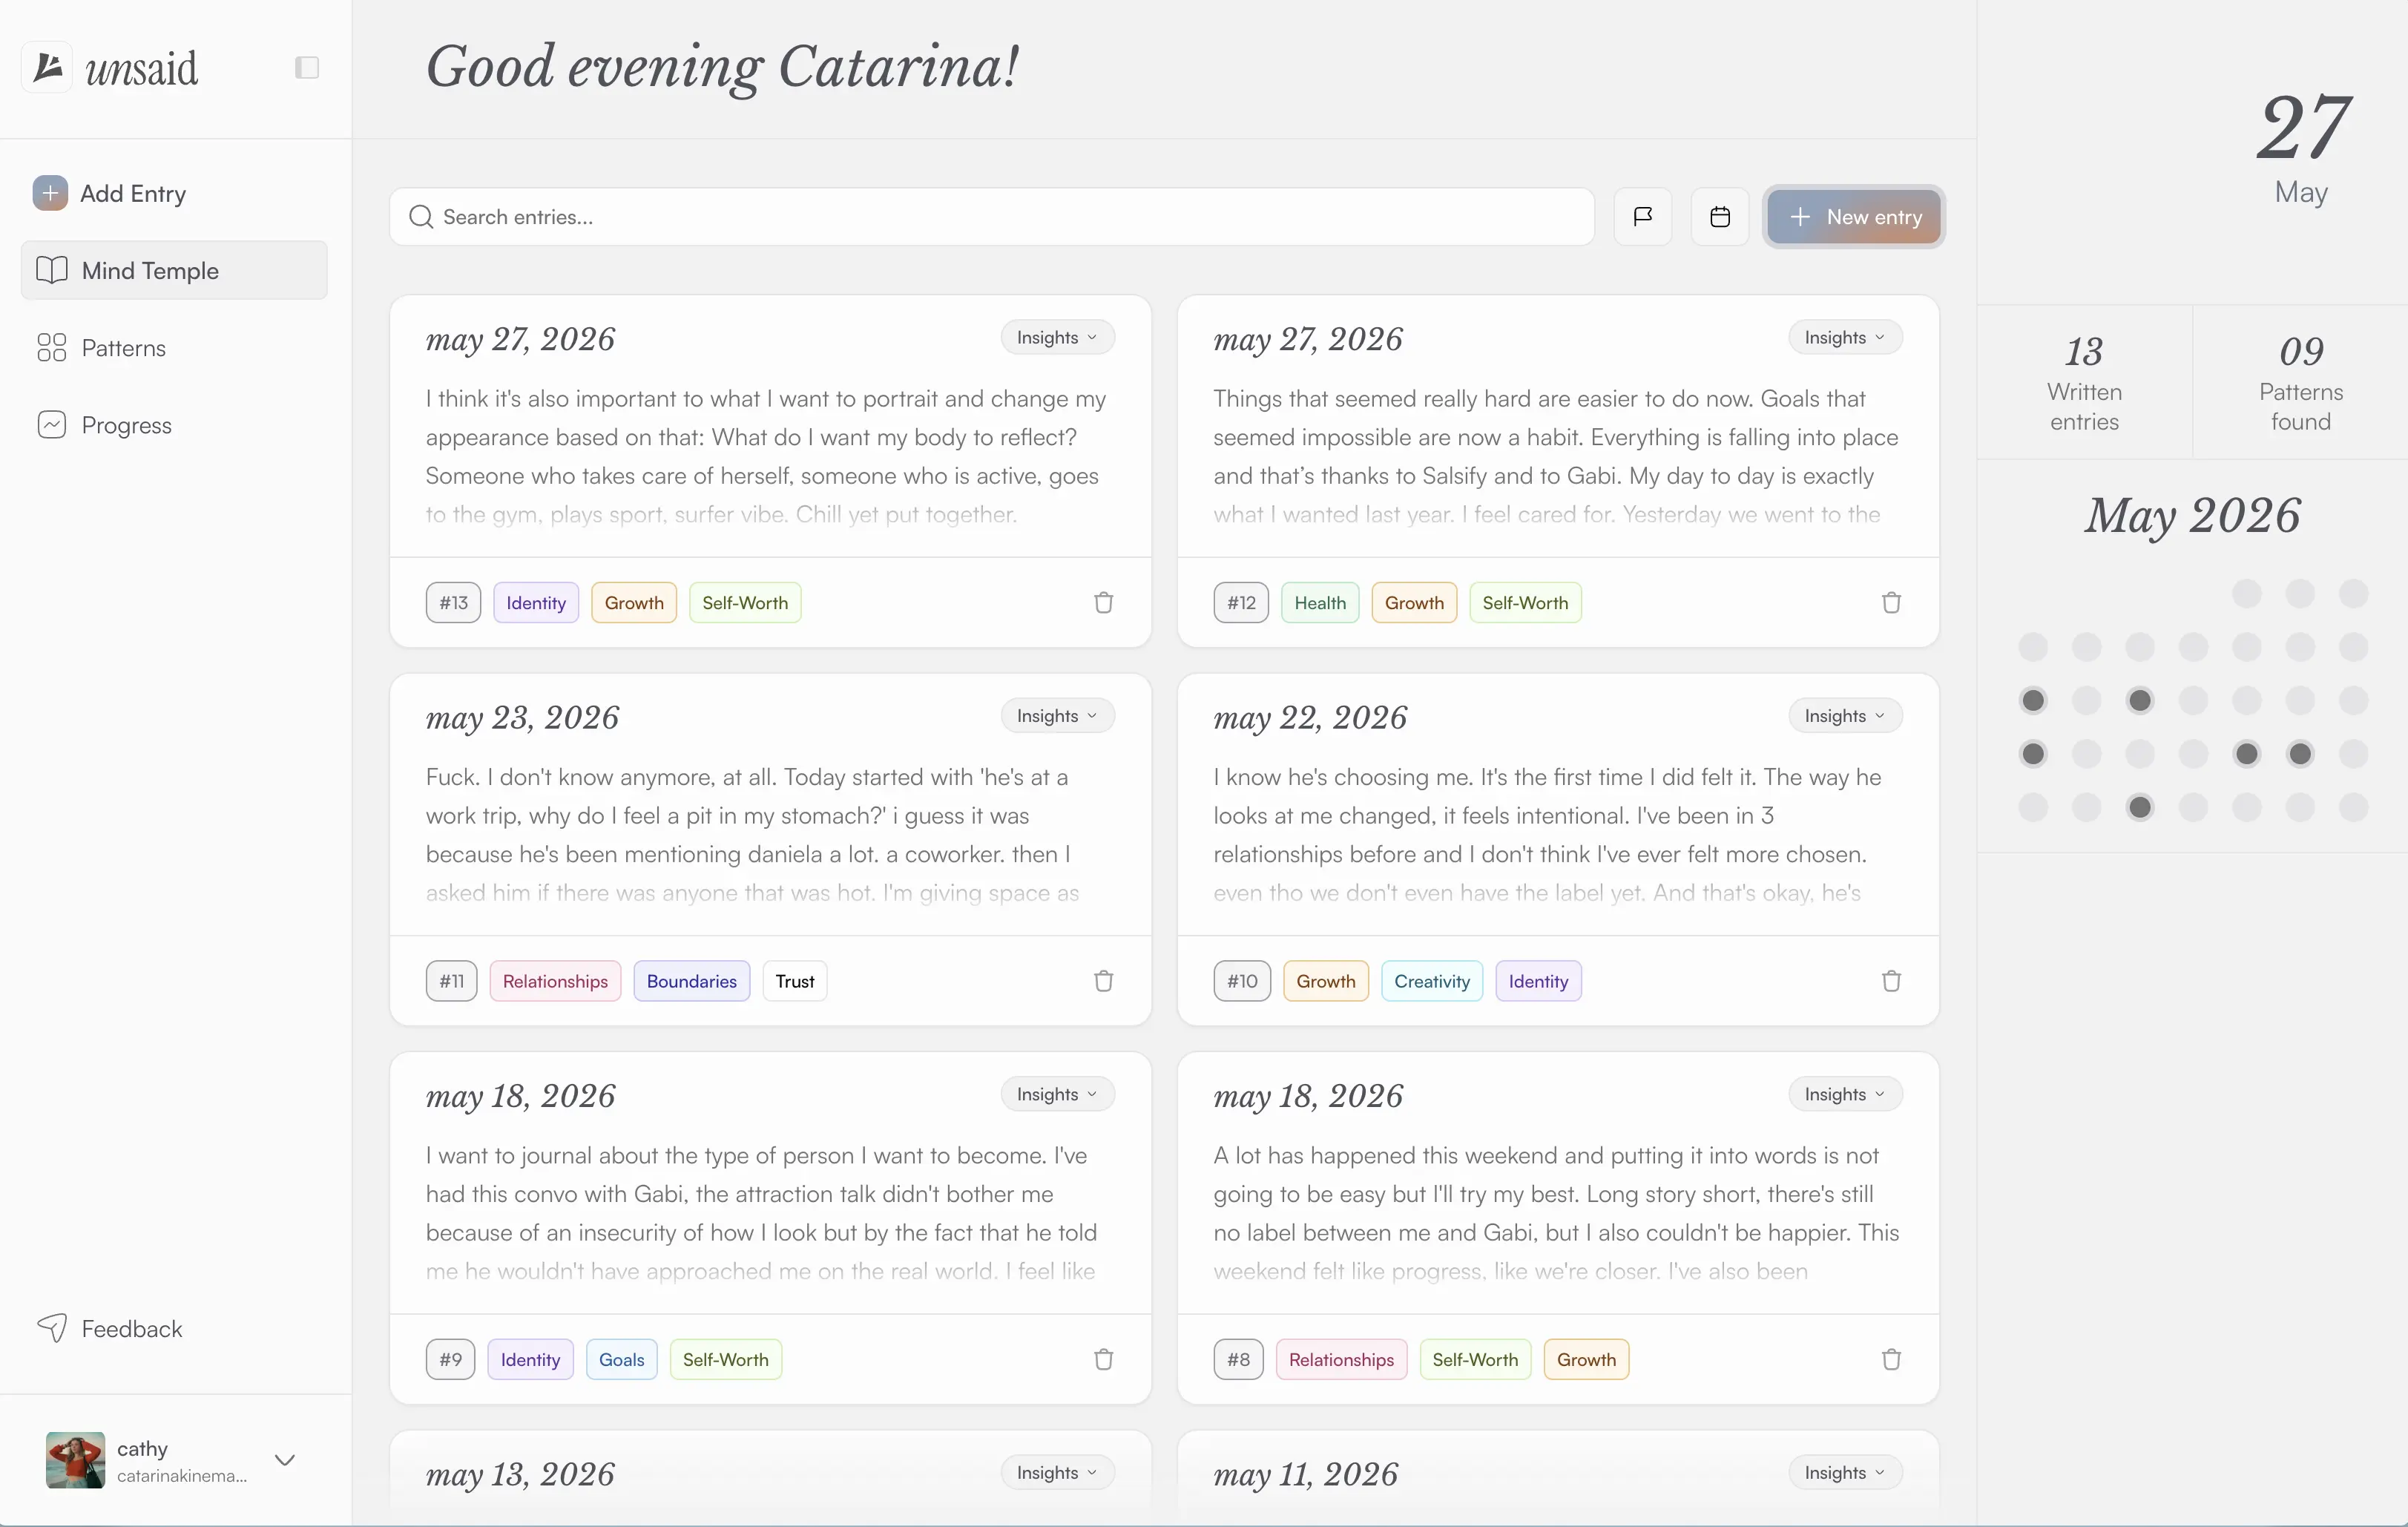Delete entry #10 with trash icon
Image resolution: width=2408 pixels, height=1527 pixels.
click(1891, 980)
